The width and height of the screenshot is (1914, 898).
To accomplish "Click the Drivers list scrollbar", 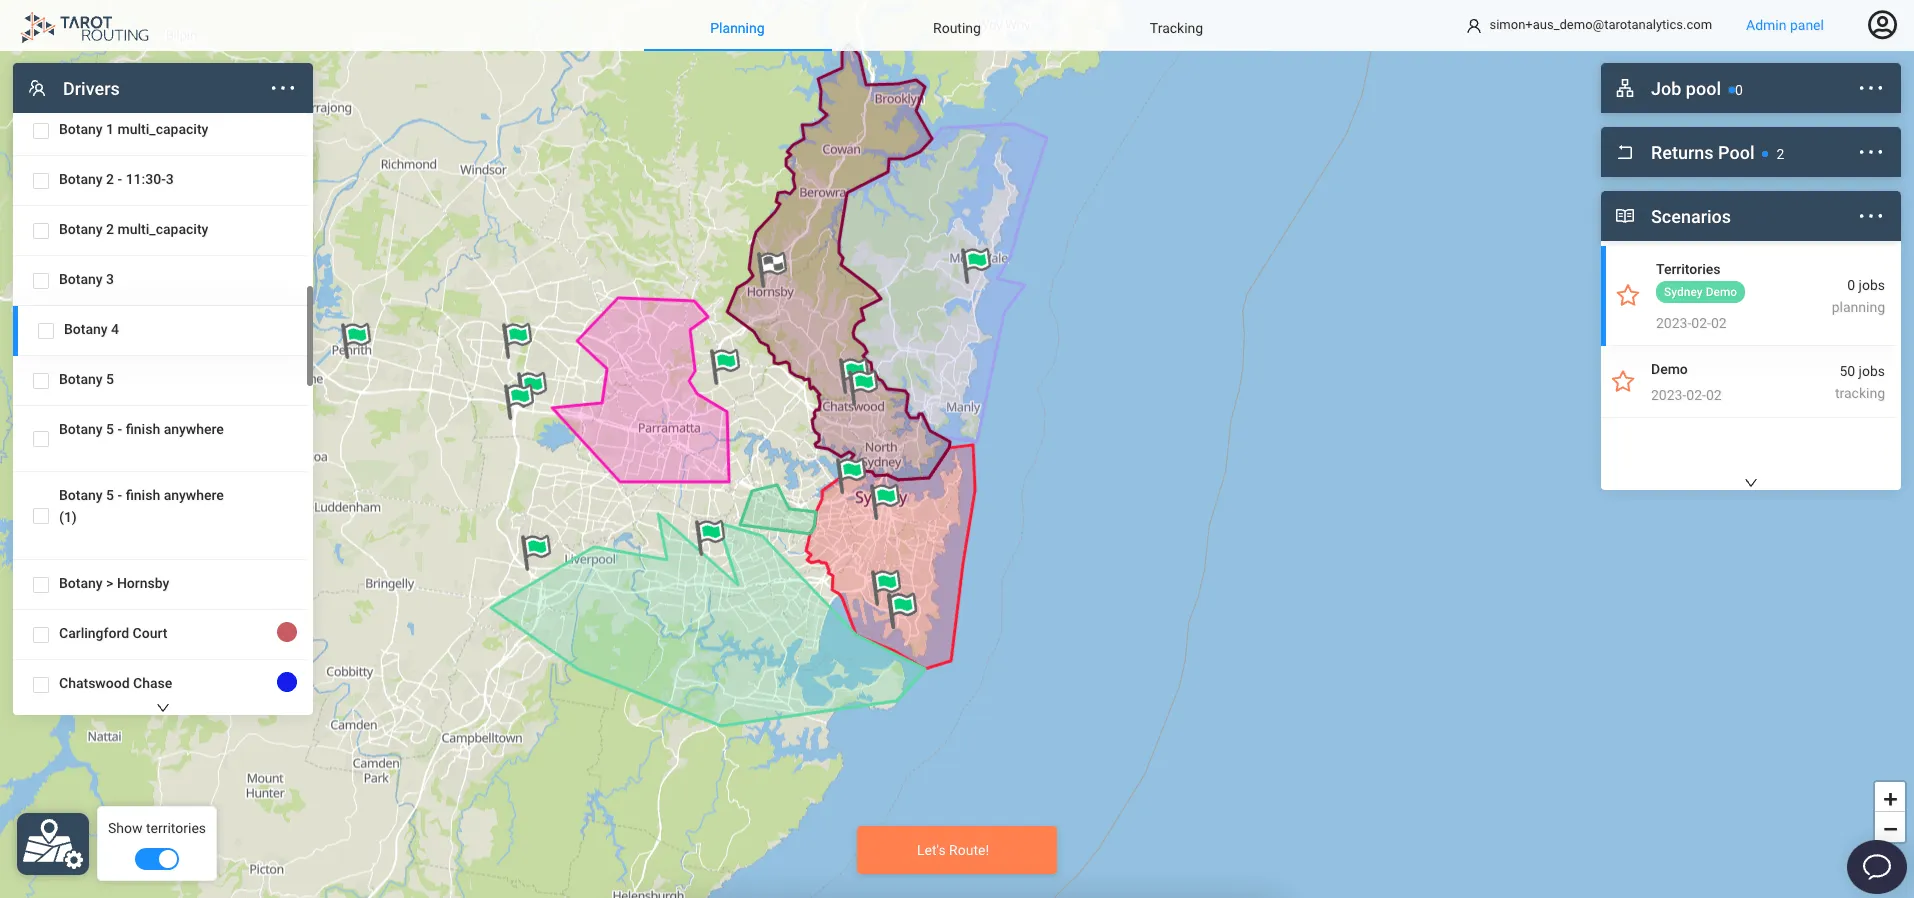I will (310, 335).
